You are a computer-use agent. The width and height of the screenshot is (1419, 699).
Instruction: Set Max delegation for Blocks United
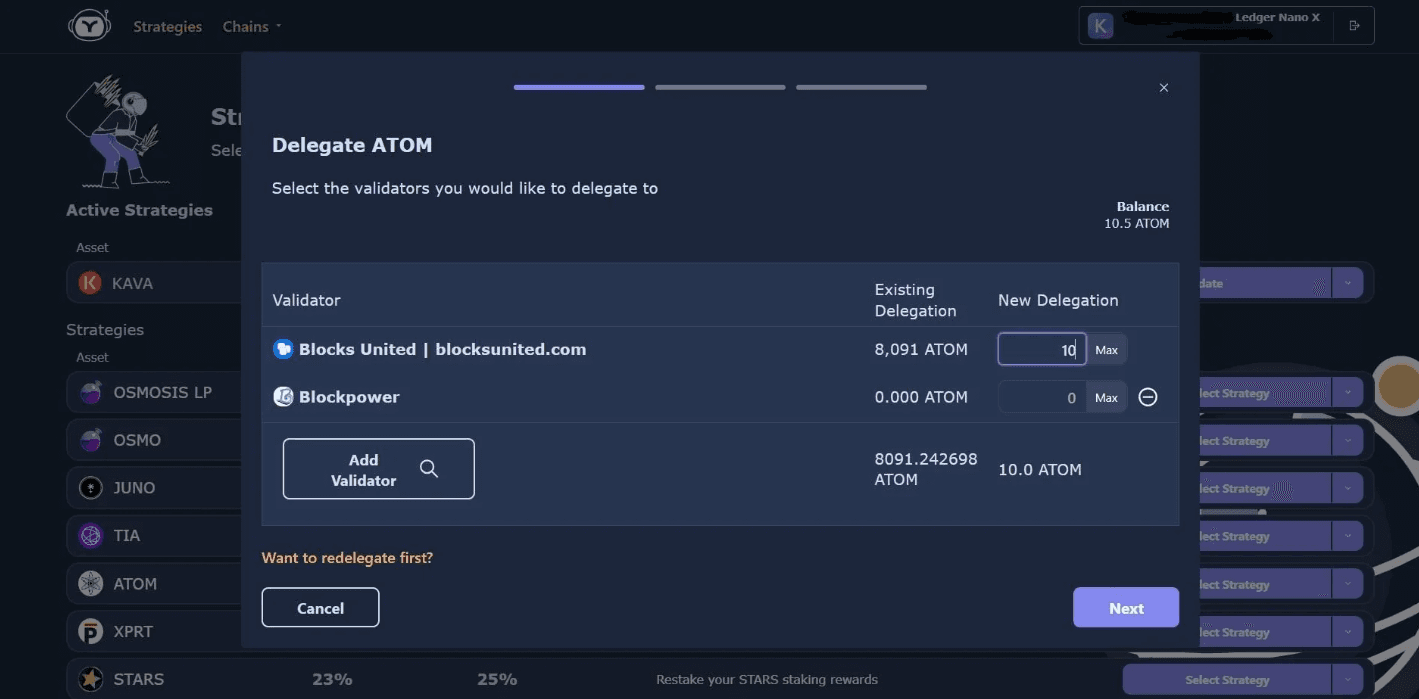(1106, 350)
